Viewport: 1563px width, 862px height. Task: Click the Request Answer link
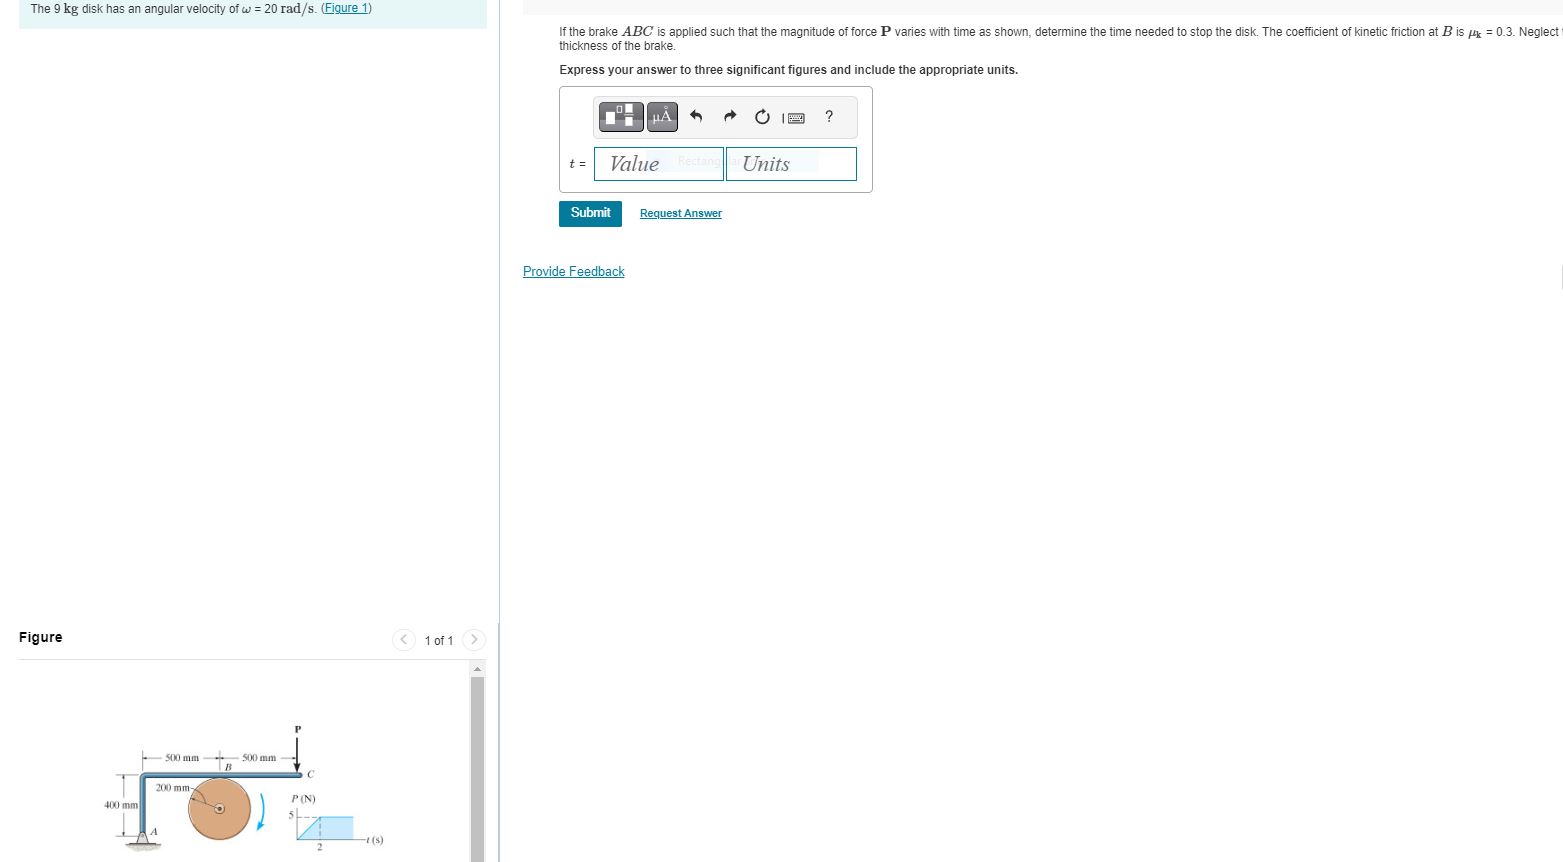[680, 213]
